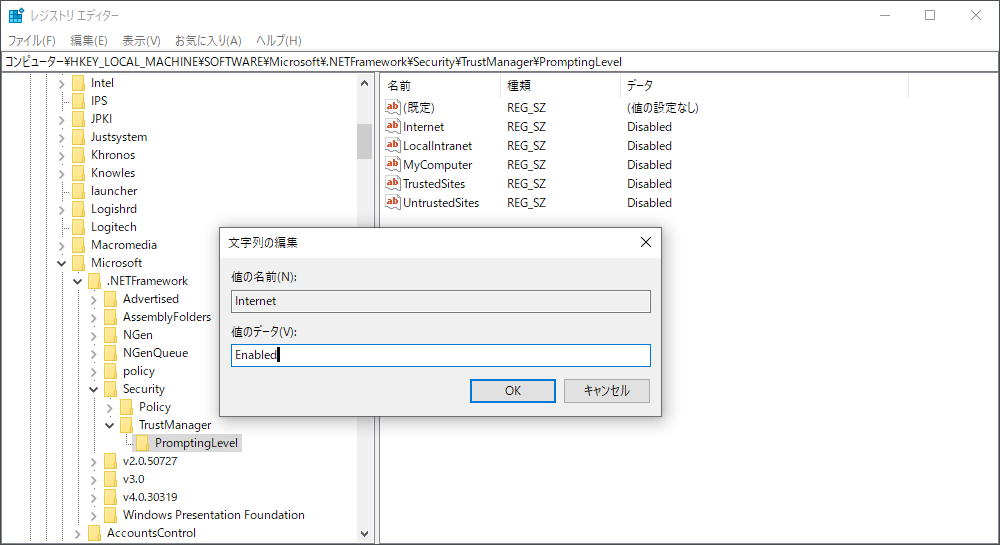Cancel the string edit with キャンセル
The image size is (1000, 545).
click(607, 391)
